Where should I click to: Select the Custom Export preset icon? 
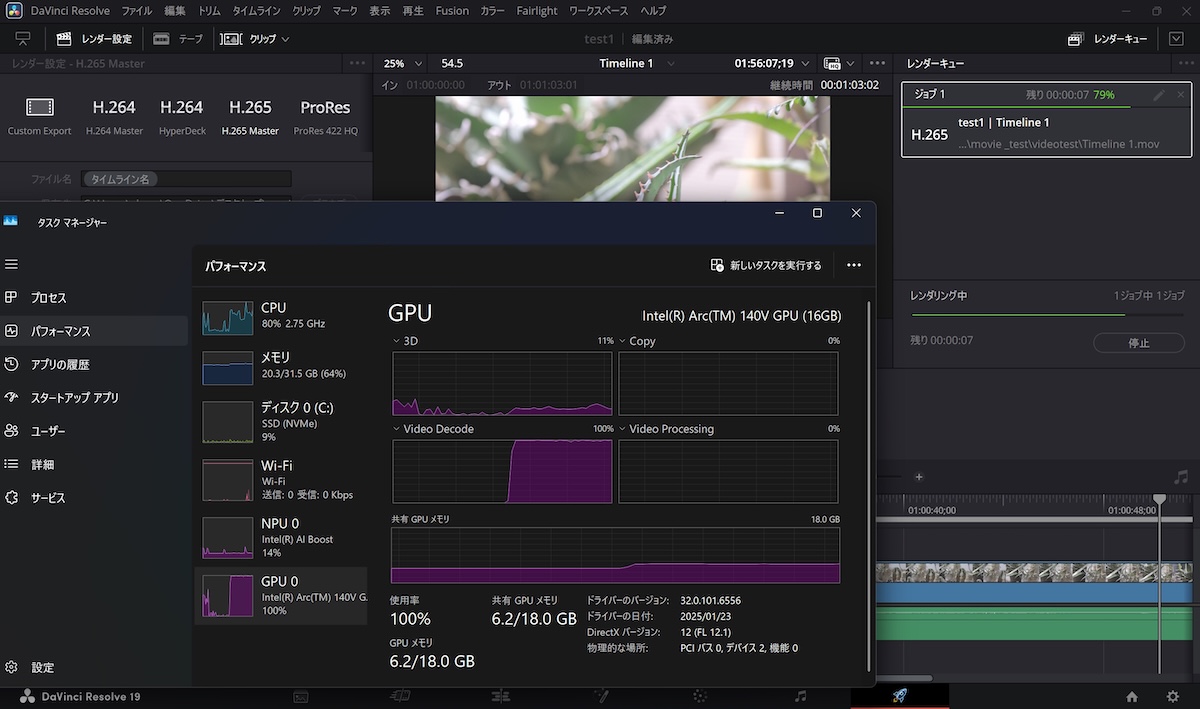point(40,108)
